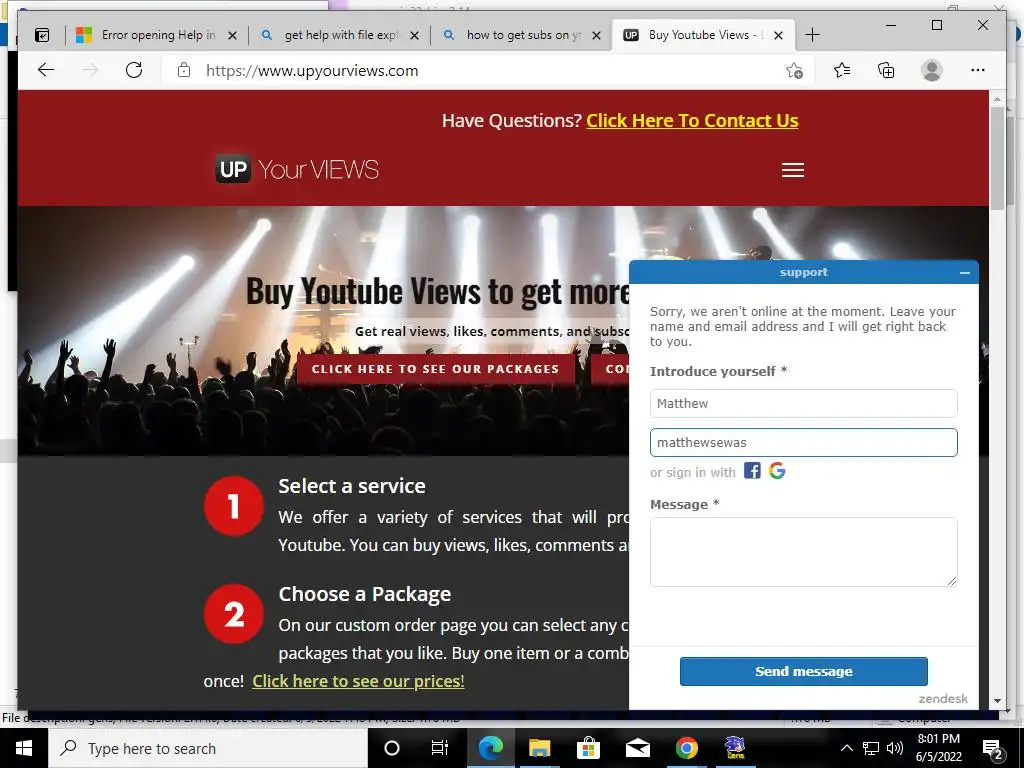
Task: Click the 'Select a service' heading
Action: (x=352, y=486)
